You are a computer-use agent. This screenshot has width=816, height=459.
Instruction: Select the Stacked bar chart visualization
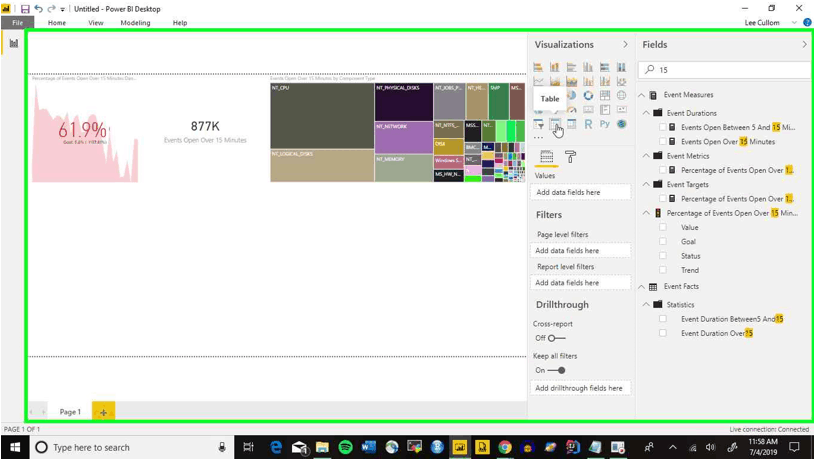[x=538, y=67]
